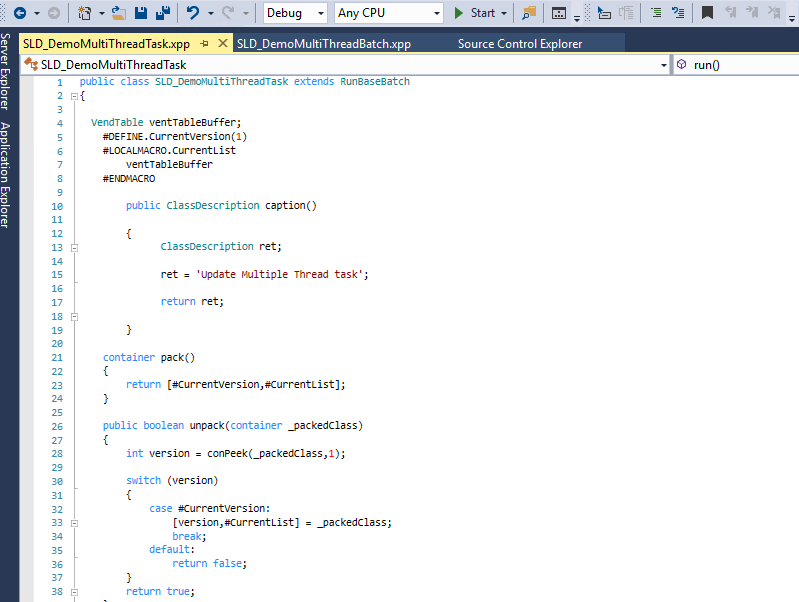Click the Navigate Forward arrow icon
Viewport: 799px width, 602px height.
click(x=54, y=13)
